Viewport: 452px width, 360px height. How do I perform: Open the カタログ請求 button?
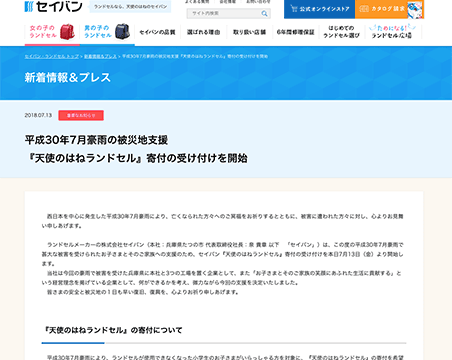(x=389, y=9)
